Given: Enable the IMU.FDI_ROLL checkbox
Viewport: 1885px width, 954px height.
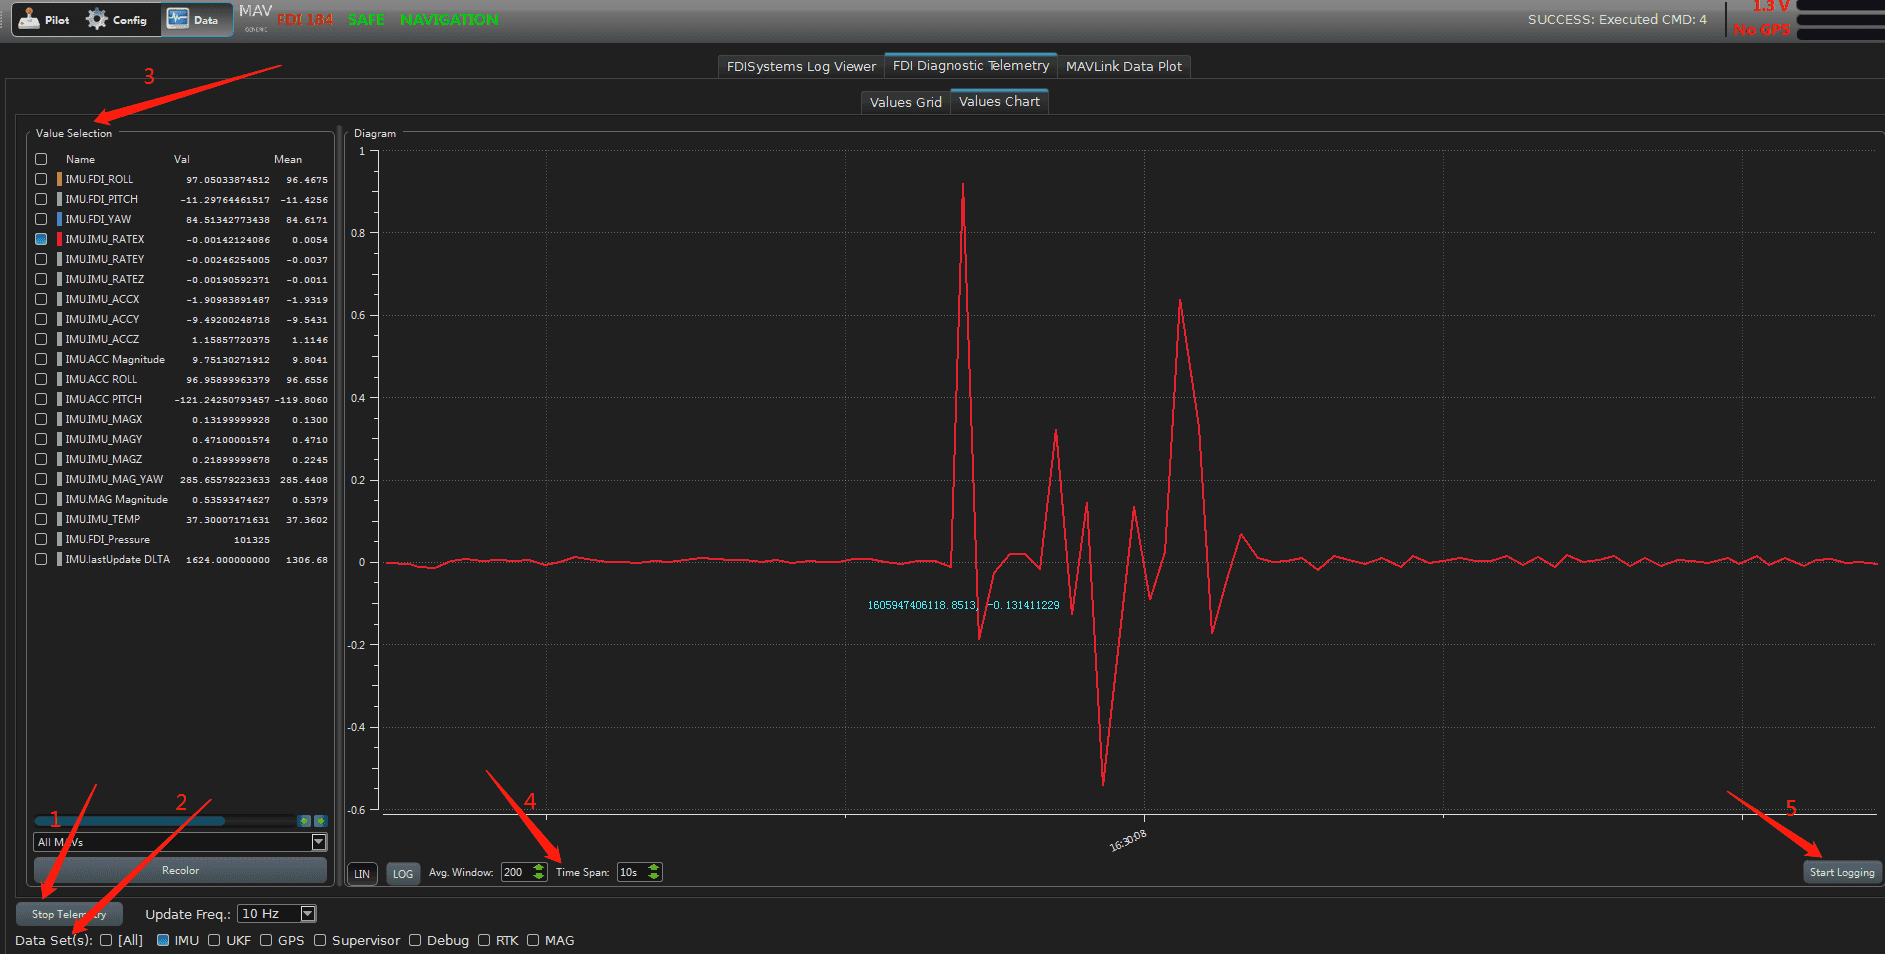Looking at the screenshot, I should coord(41,179).
